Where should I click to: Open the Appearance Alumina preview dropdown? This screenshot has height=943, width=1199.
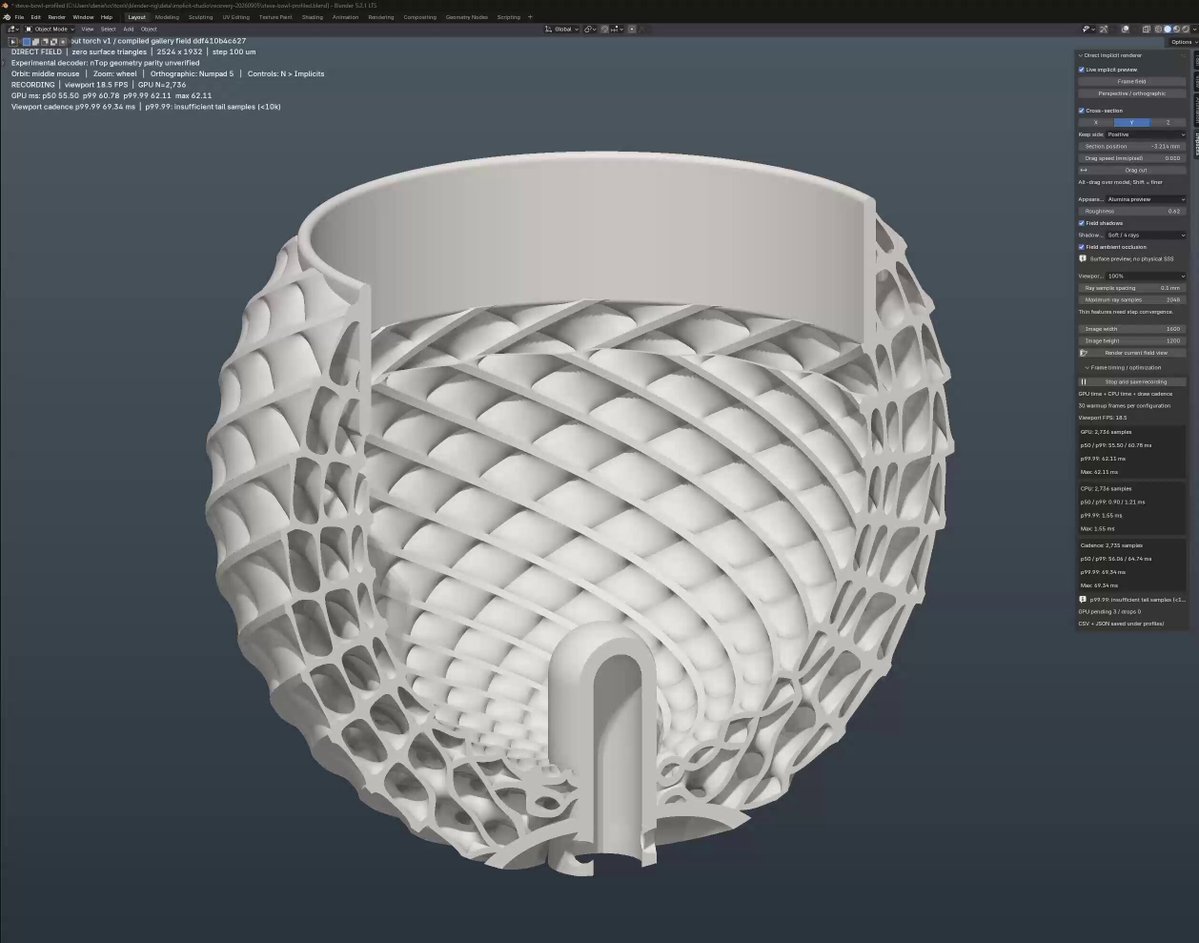(x=1145, y=199)
